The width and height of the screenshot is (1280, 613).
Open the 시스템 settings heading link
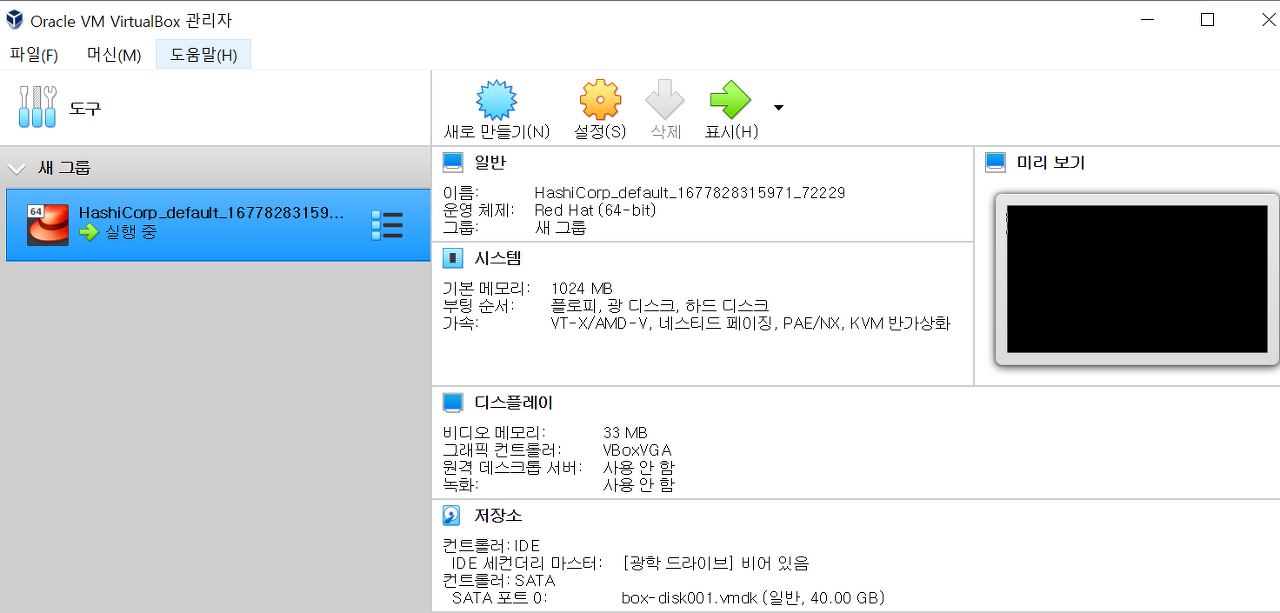(x=498, y=258)
